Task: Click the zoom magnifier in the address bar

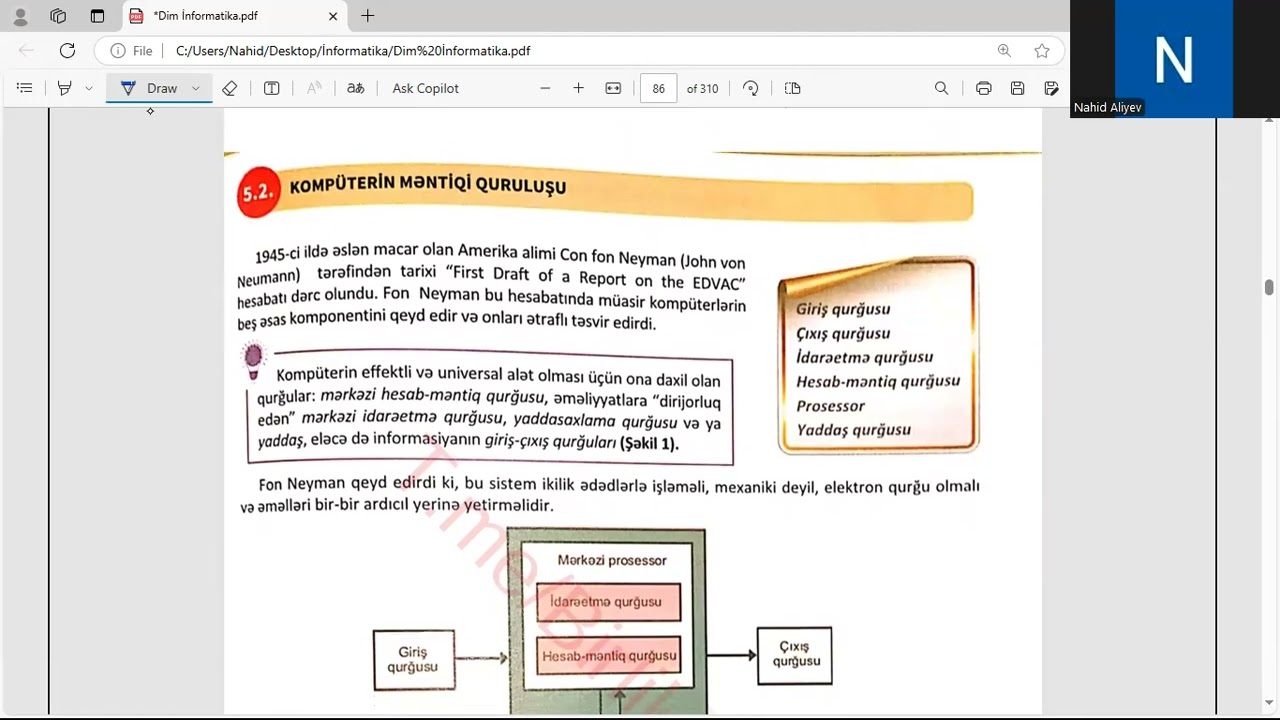Action: pos(1004,51)
